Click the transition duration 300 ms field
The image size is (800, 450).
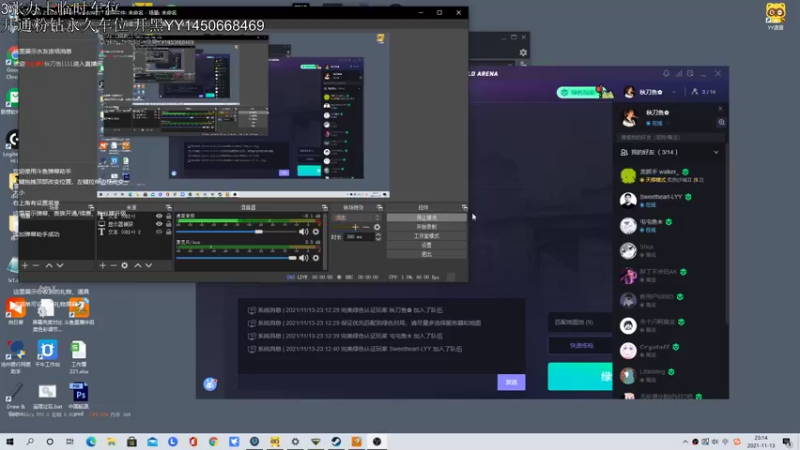pos(359,237)
